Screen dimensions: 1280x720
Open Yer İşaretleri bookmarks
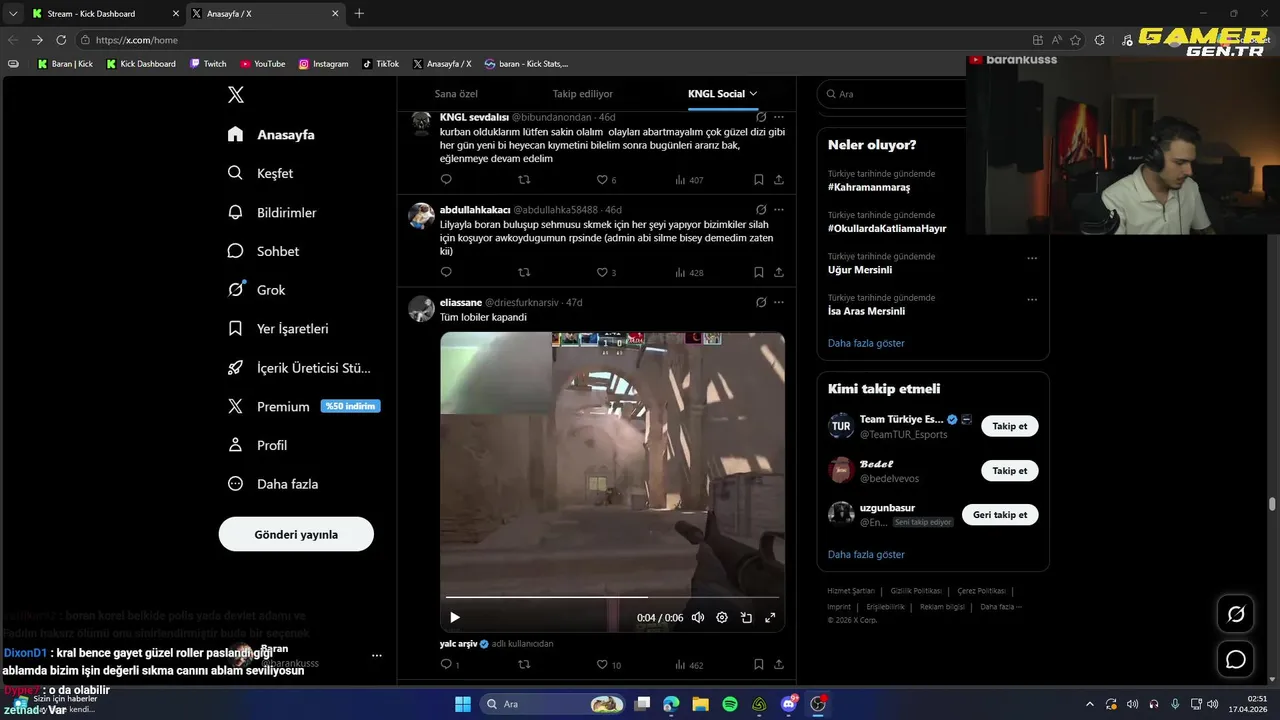coord(278,328)
